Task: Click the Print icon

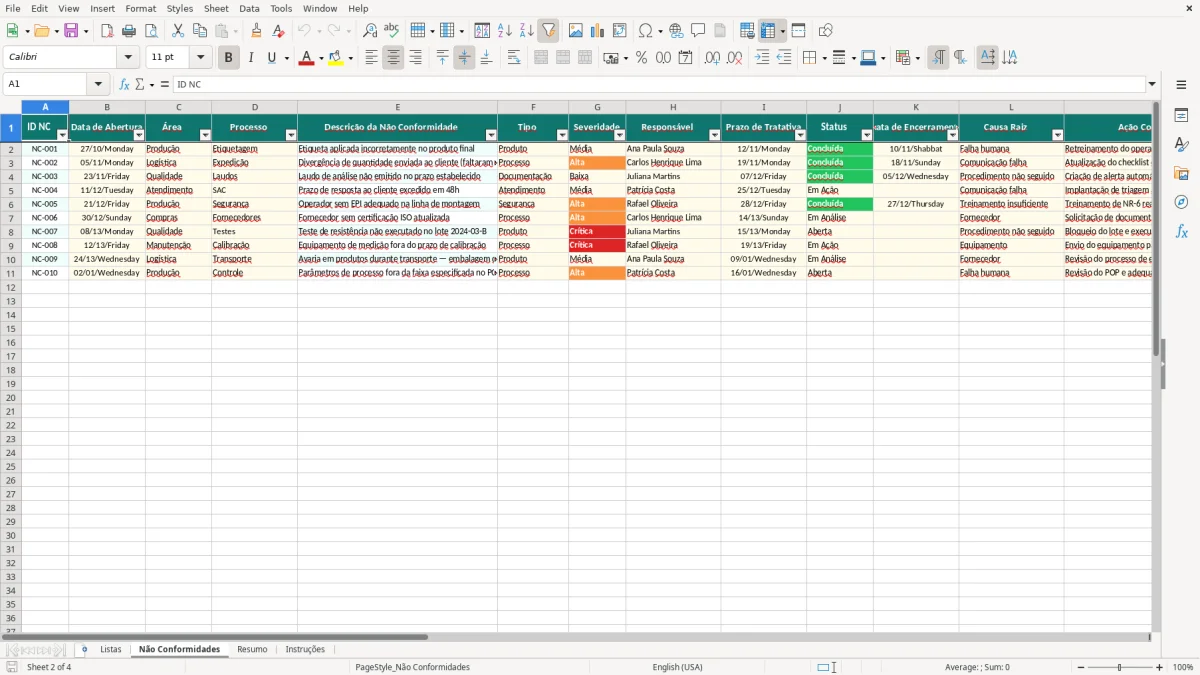Action: click(x=129, y=31)
